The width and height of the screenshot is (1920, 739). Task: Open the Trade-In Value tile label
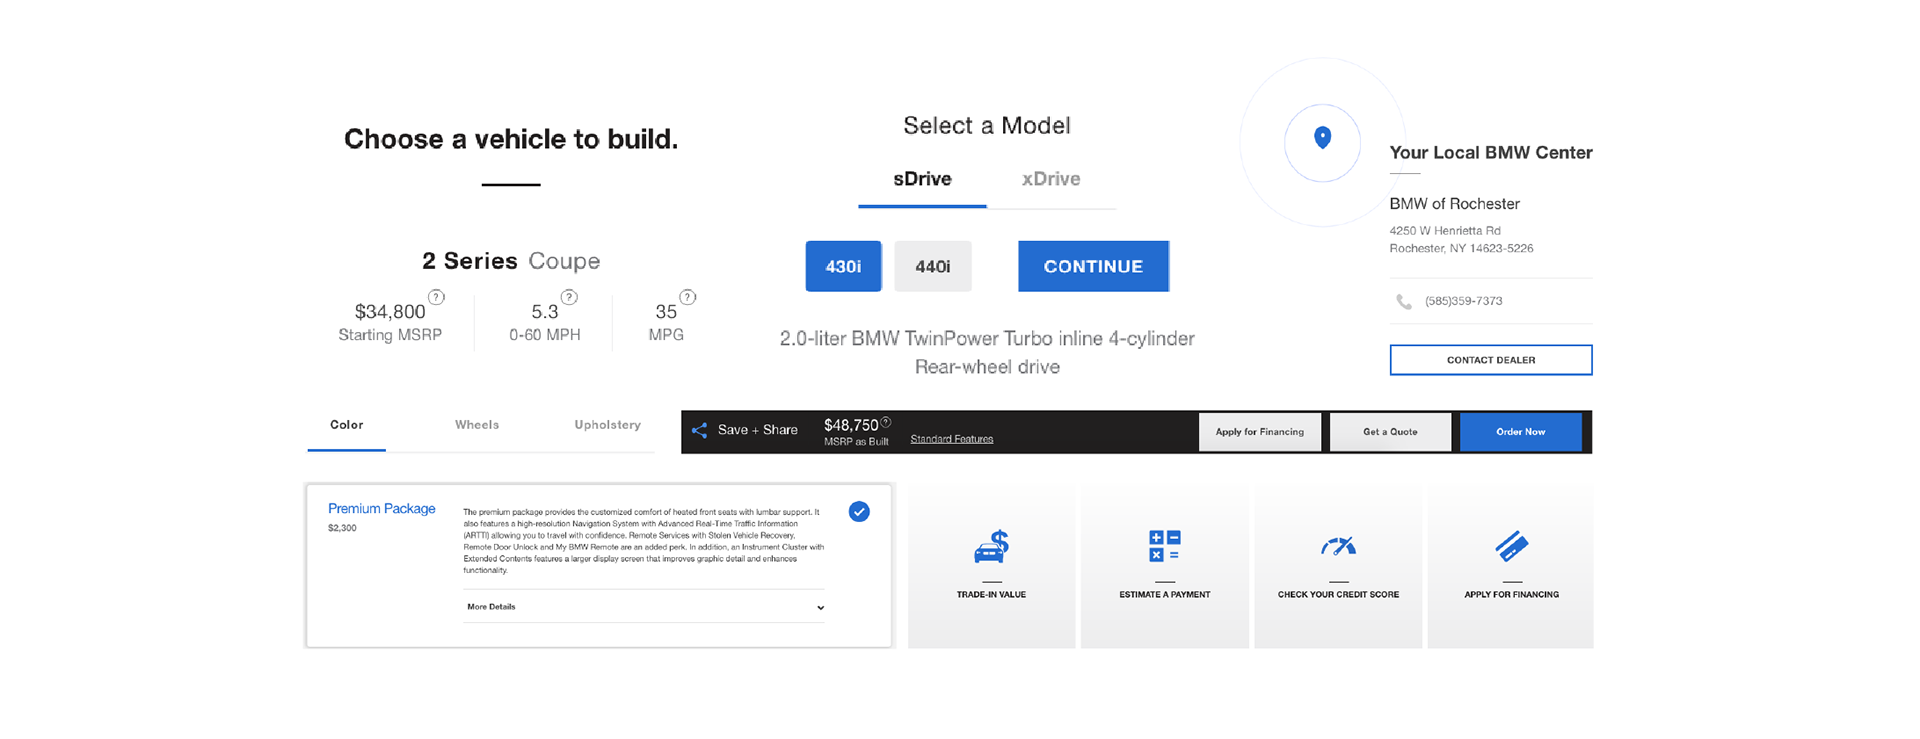[x=991, y=595]
